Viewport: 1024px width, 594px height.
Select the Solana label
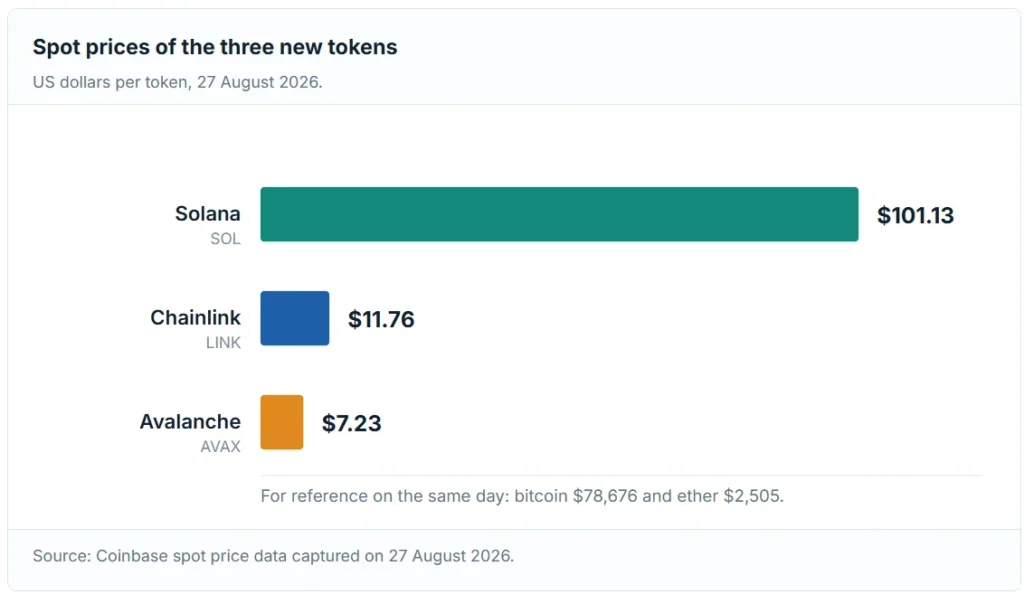coord(208,213)
